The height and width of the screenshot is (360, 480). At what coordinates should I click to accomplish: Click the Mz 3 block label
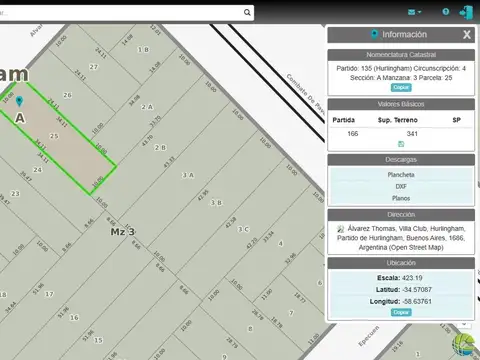123,232
